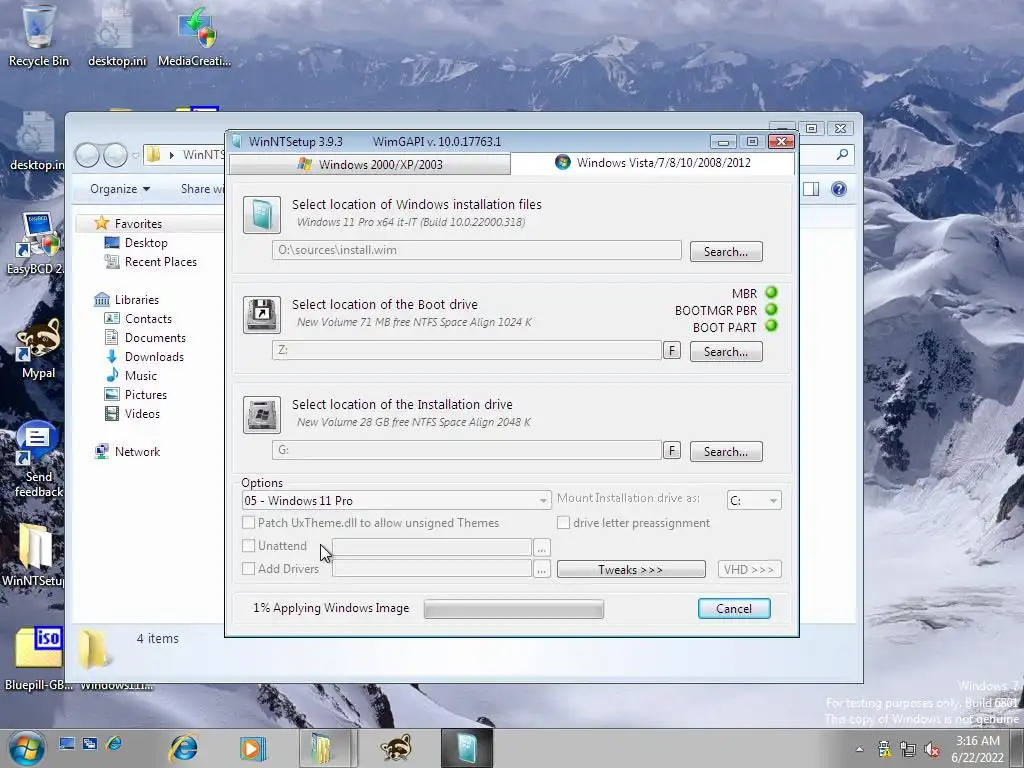This screenshot has width=1024, height=768.
Task: Open Windows Media Player from taskbar
Action: coord(252,748)
